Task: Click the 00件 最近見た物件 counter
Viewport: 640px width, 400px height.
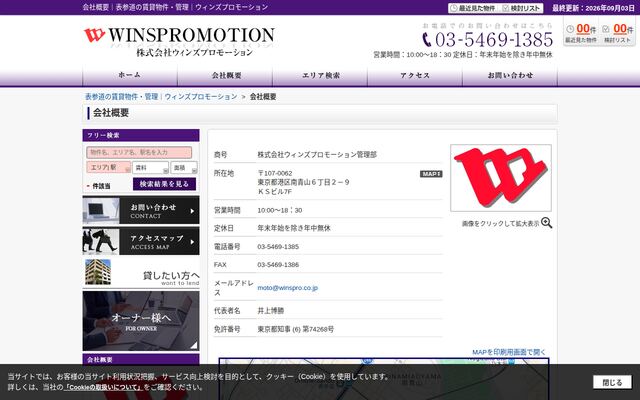Action: click(x=581, y=33)
